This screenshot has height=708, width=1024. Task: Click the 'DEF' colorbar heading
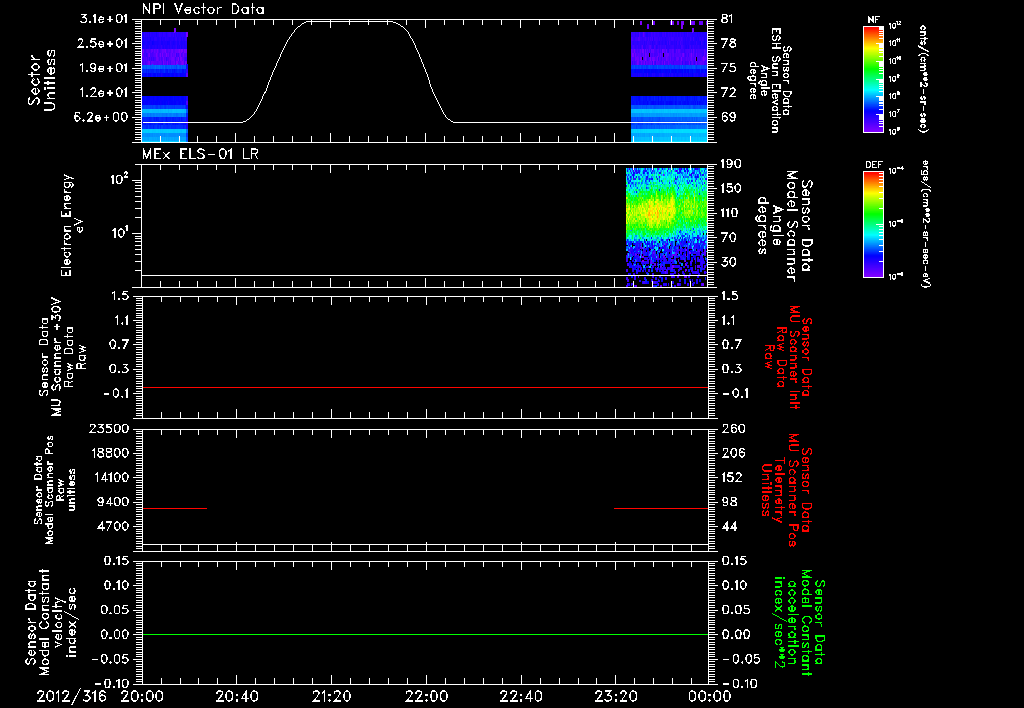(873, 165)
